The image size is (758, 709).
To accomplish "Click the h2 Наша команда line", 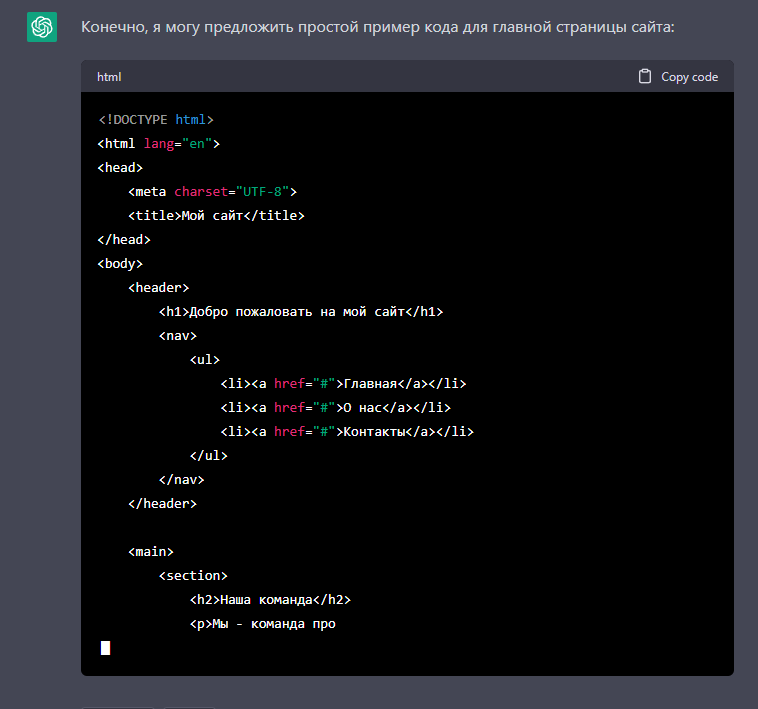I will point(270,600).
